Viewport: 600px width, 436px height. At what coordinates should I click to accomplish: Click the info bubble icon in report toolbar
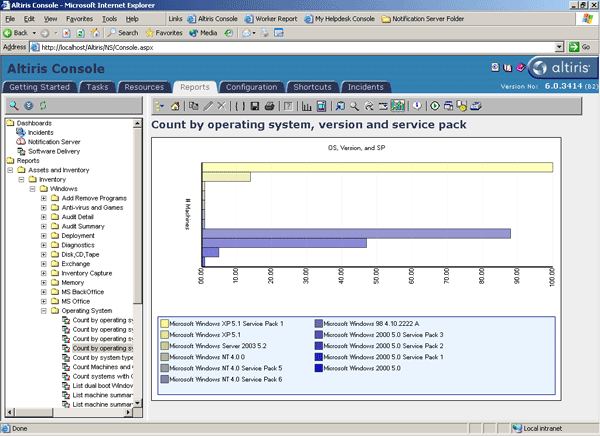[x=417, y=106]
